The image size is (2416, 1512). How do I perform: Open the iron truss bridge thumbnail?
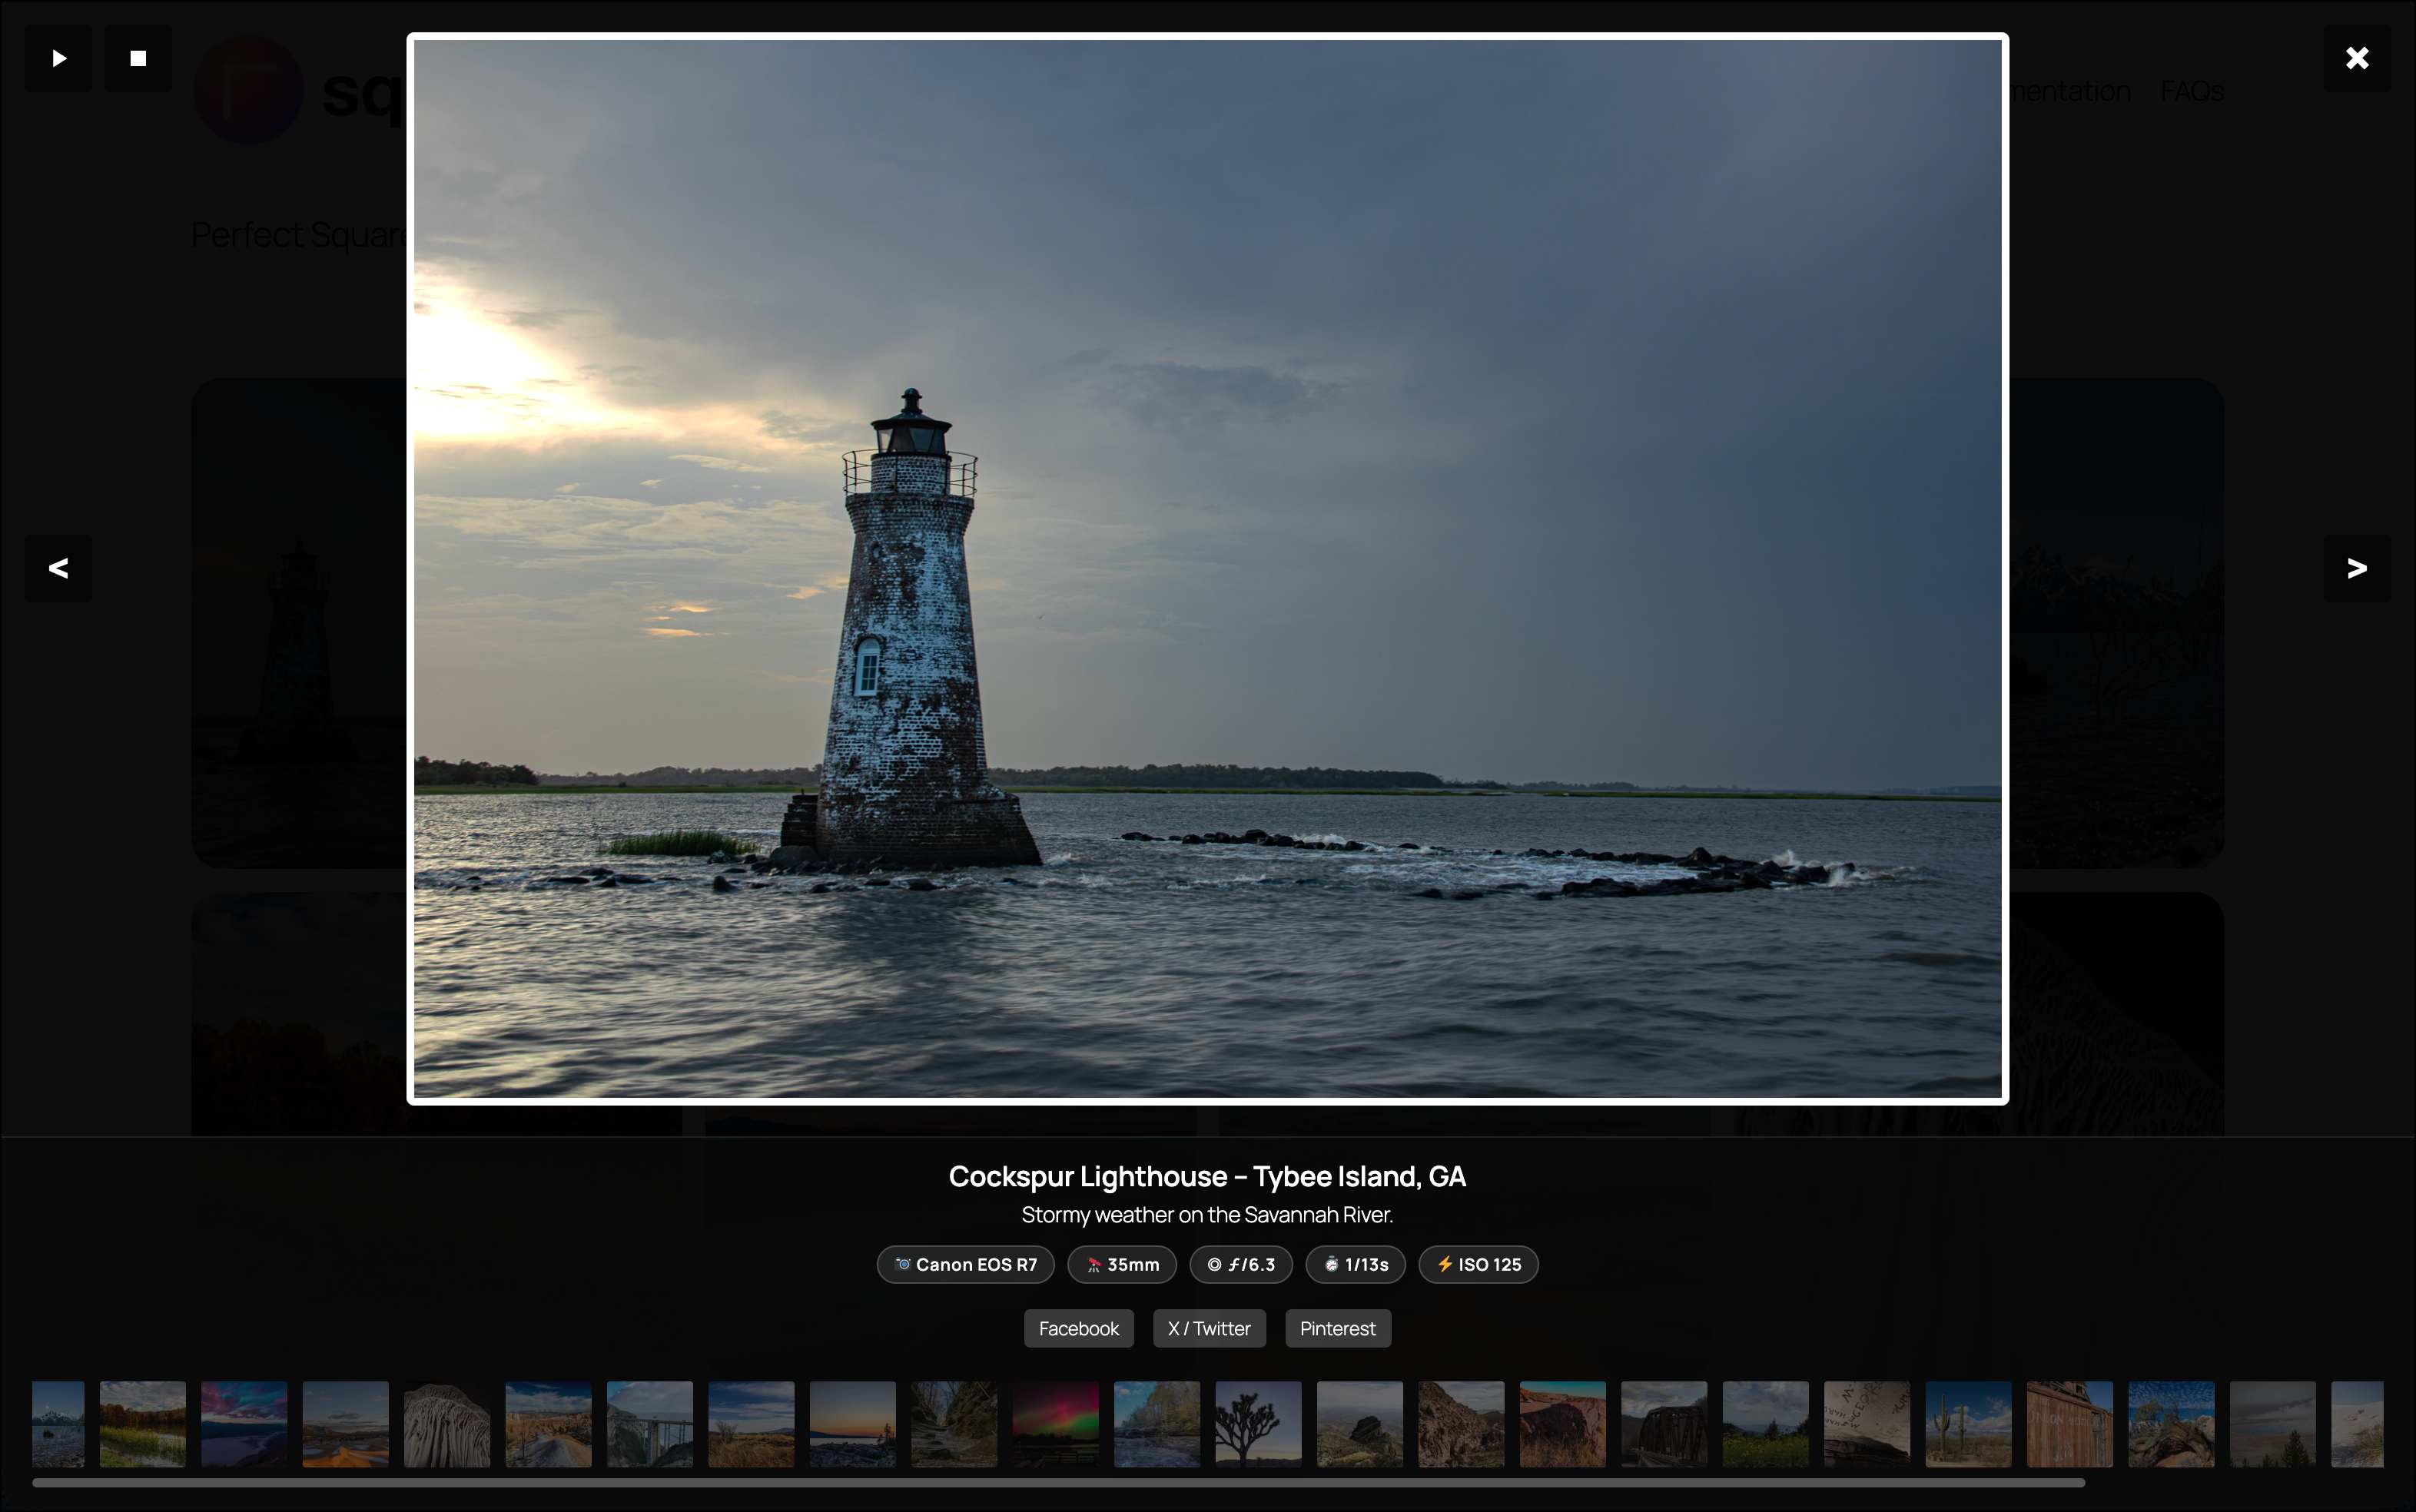point(1664,1424)
